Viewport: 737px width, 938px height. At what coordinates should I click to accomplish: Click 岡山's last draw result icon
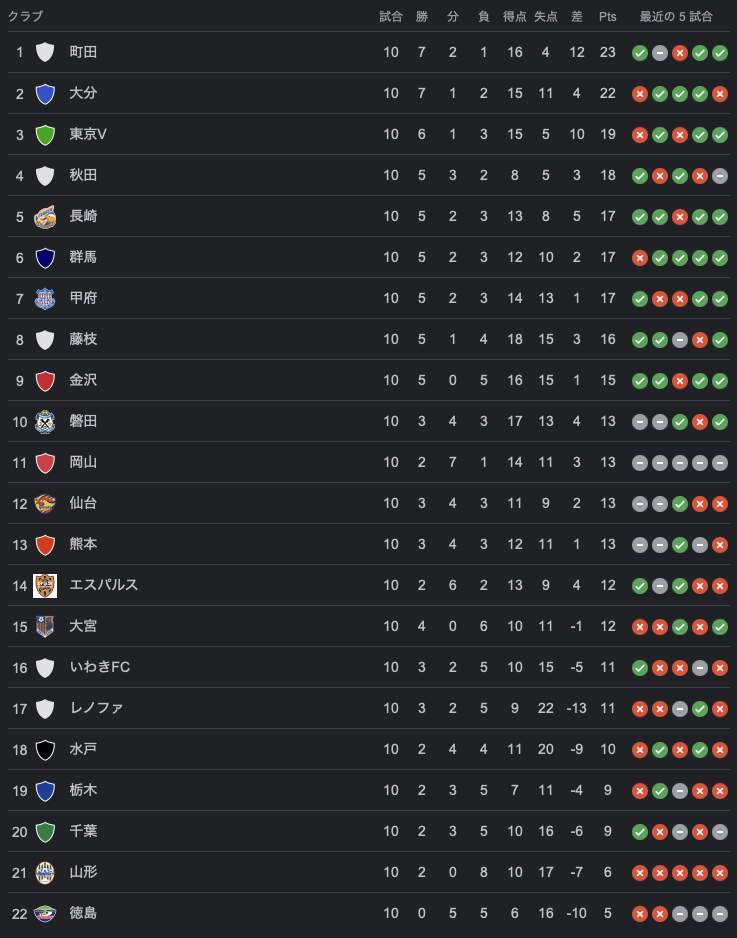(x=720, y=462)
